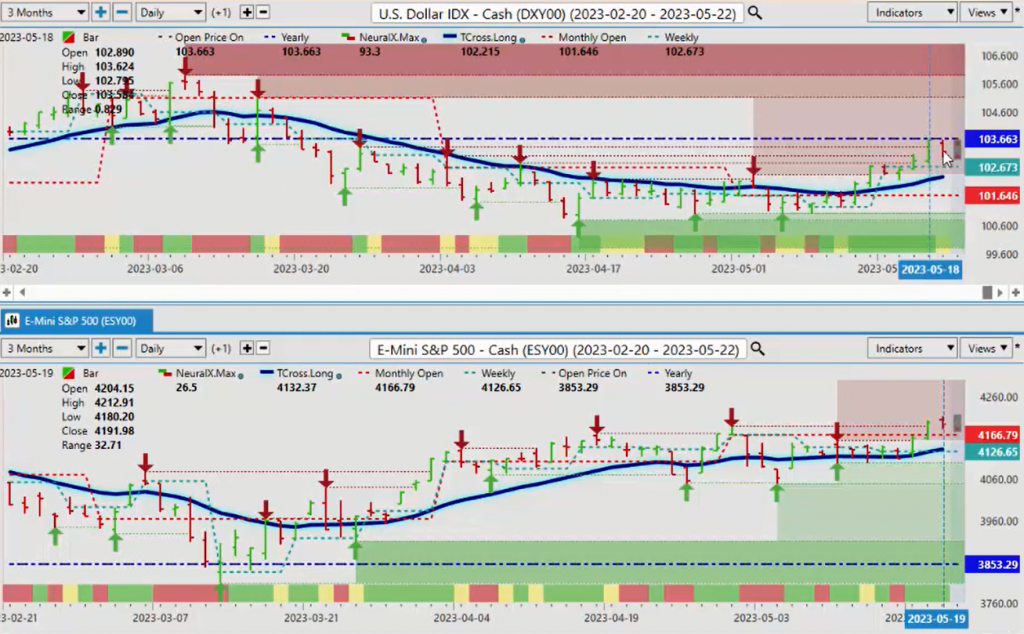This screenshot has width=1024, height=634.
Task: Click the black plus in the E-Mini S&P toolbar
Action: click(x=247, y=348)
